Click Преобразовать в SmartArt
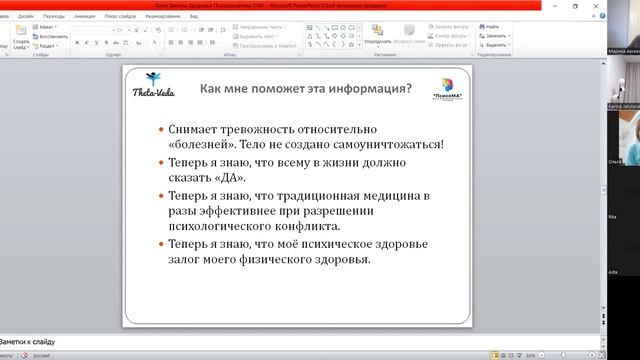Screen dimensions: 640x360 point(267,46)
